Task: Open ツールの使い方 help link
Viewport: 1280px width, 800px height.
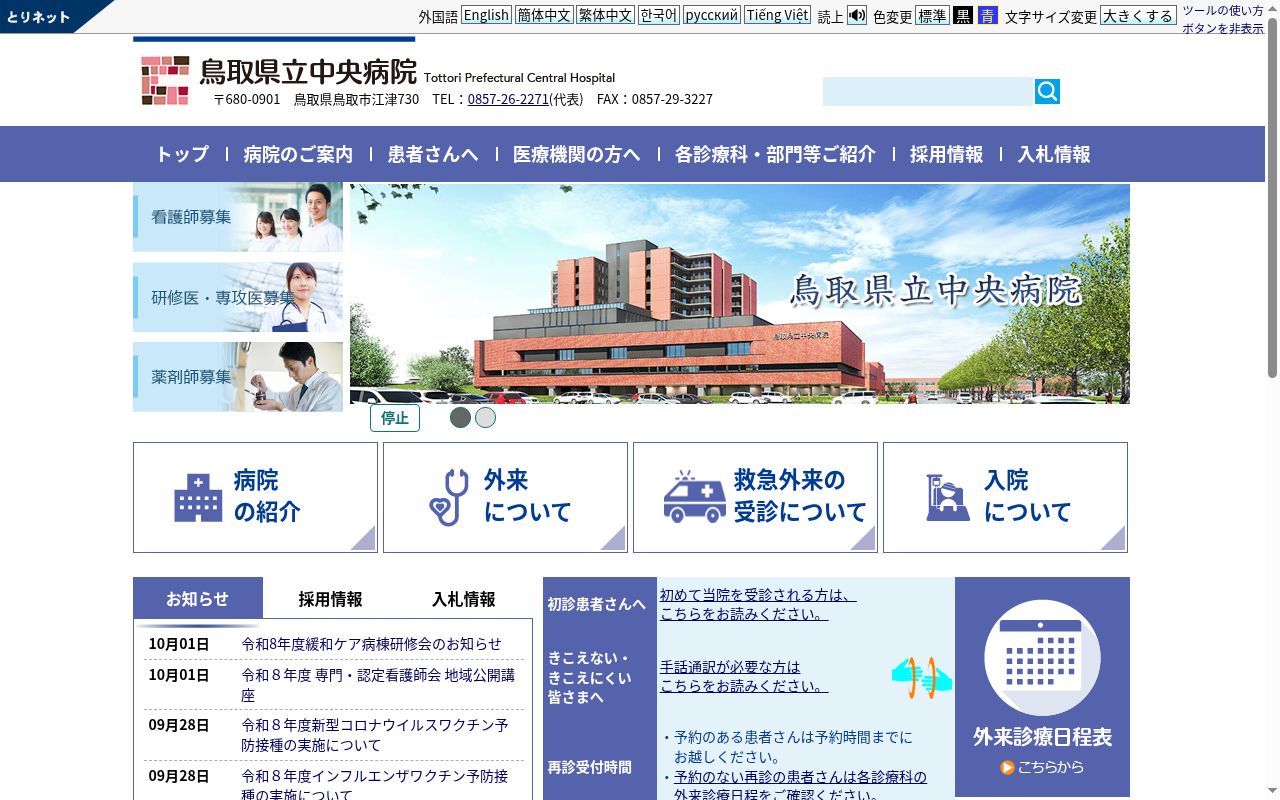Action: coord(1223,10)
